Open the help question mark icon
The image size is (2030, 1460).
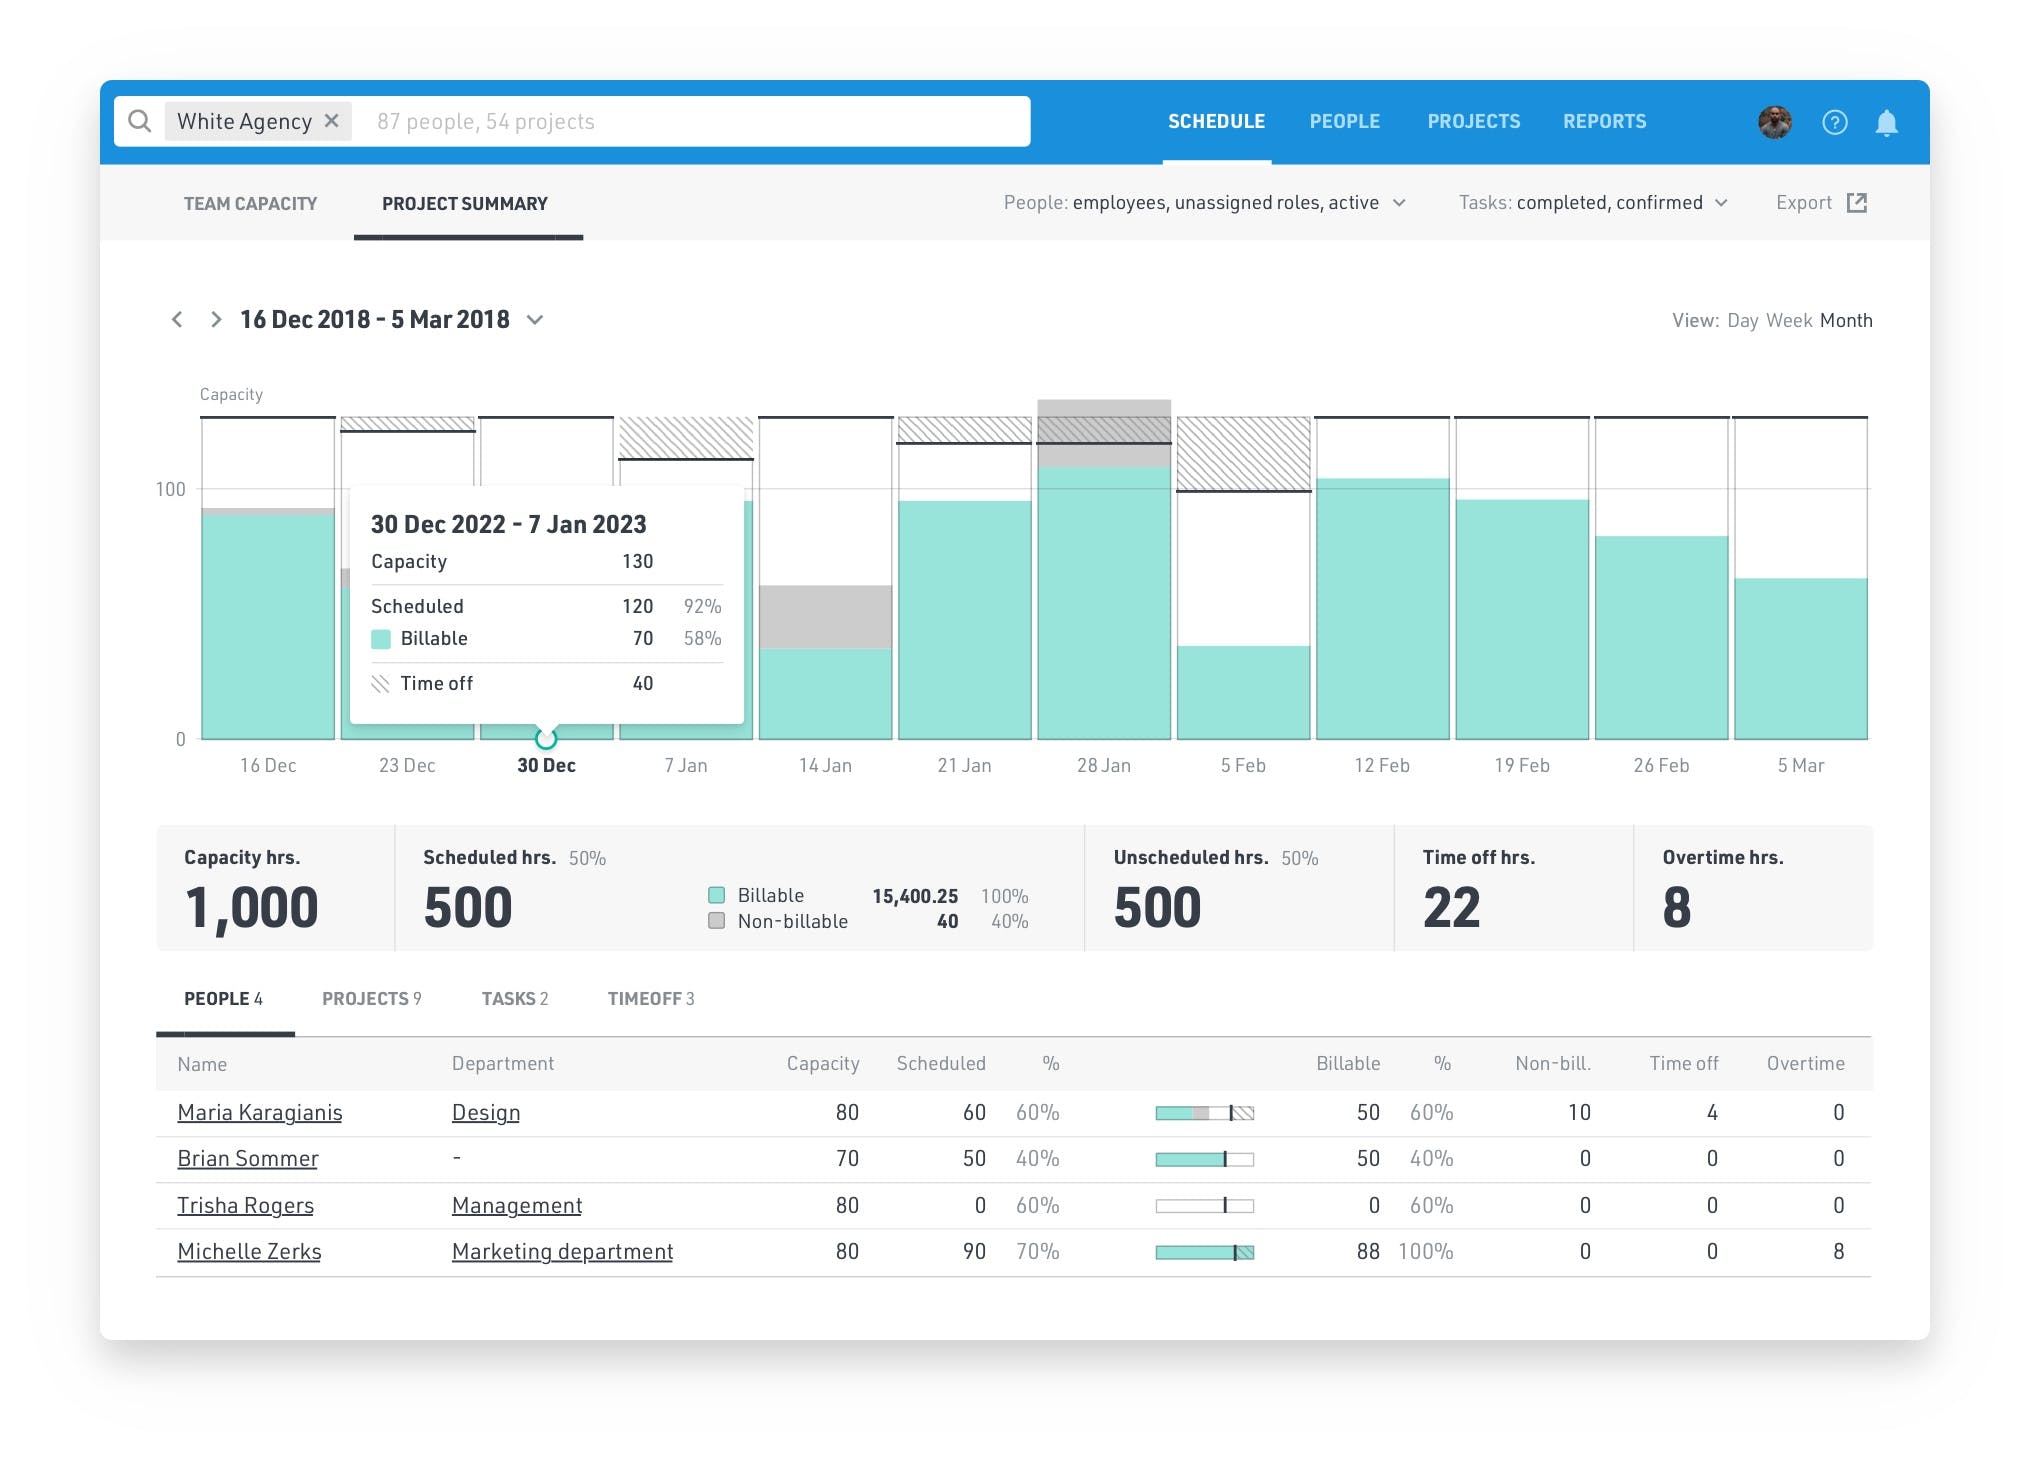tap(1836, 122)
